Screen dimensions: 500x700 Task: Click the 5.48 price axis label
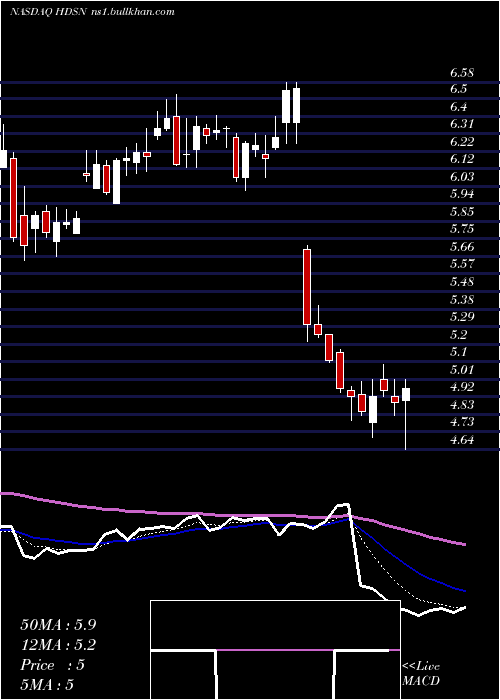click(462, 282)
